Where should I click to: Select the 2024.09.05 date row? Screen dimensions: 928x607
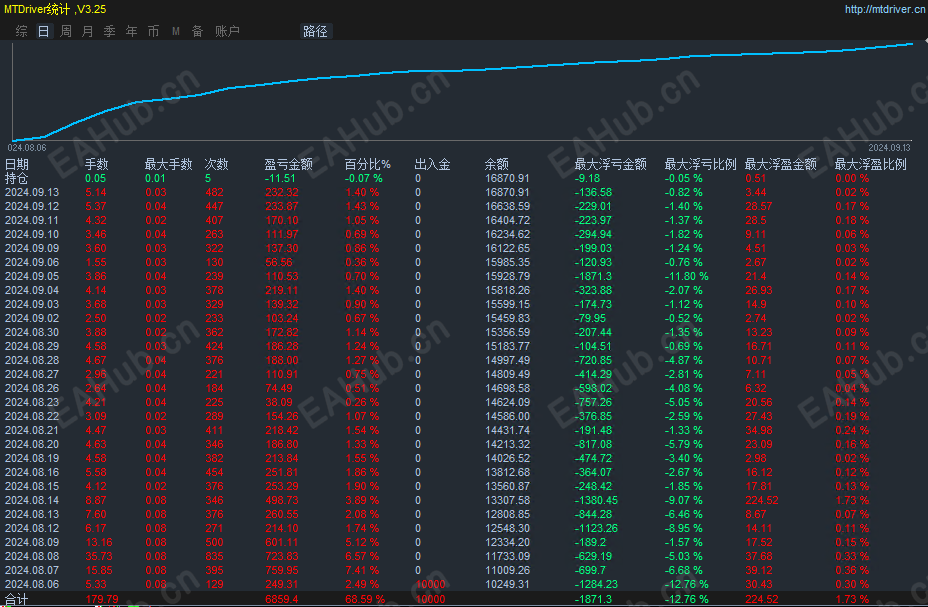click(464, 276)
